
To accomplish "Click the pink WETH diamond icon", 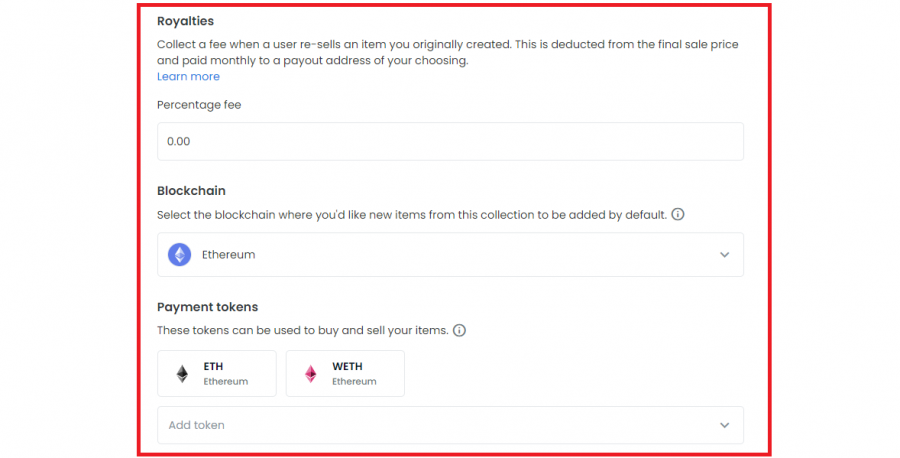I will [x=311, y=374].
